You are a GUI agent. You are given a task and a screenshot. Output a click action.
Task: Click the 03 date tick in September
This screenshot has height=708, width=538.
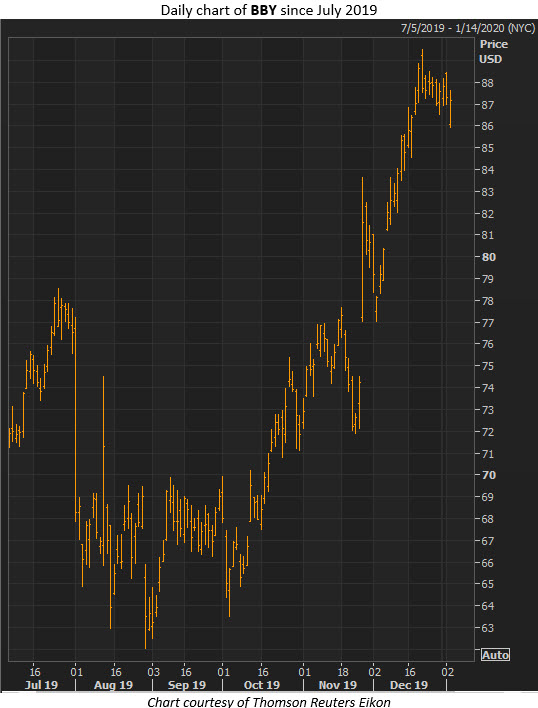[153, 672]
